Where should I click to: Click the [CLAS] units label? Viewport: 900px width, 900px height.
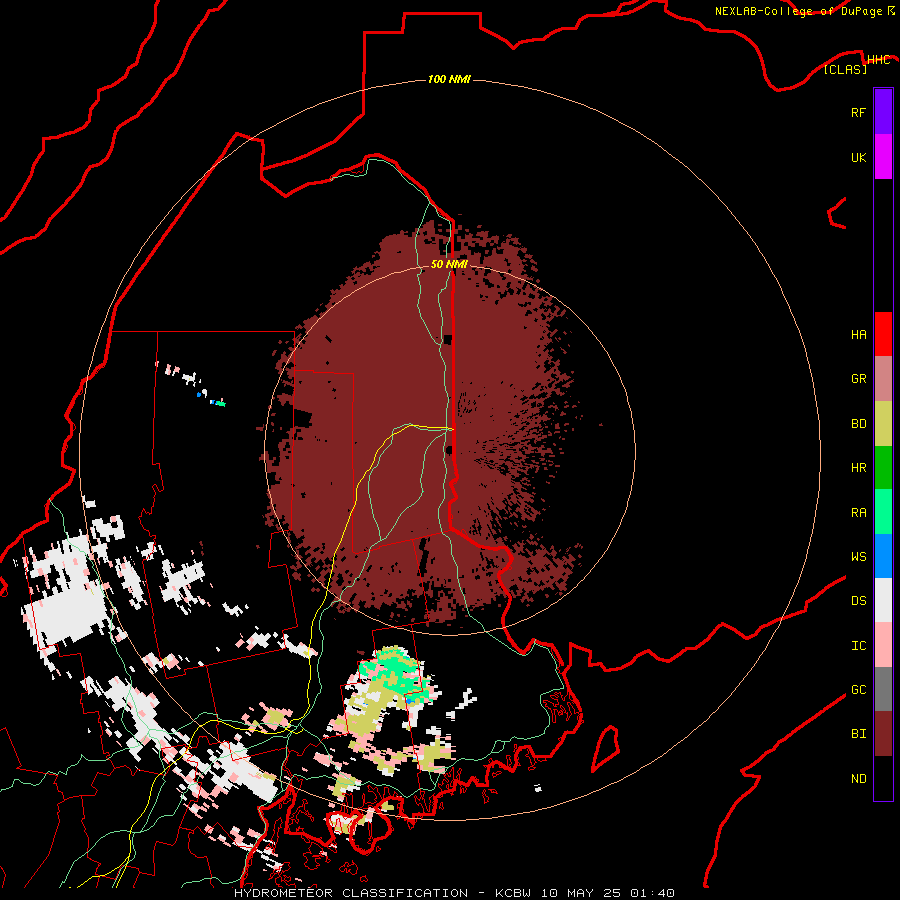(x=845, y=69)
